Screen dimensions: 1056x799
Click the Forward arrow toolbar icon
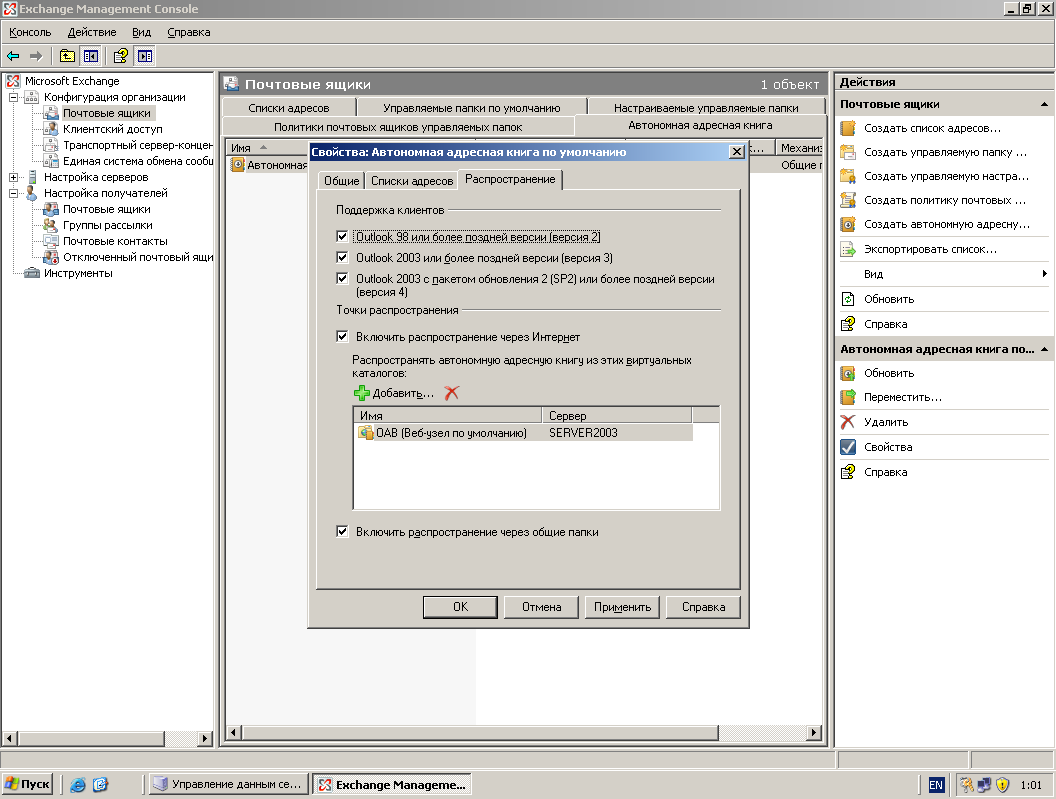[x=36, y=56]
